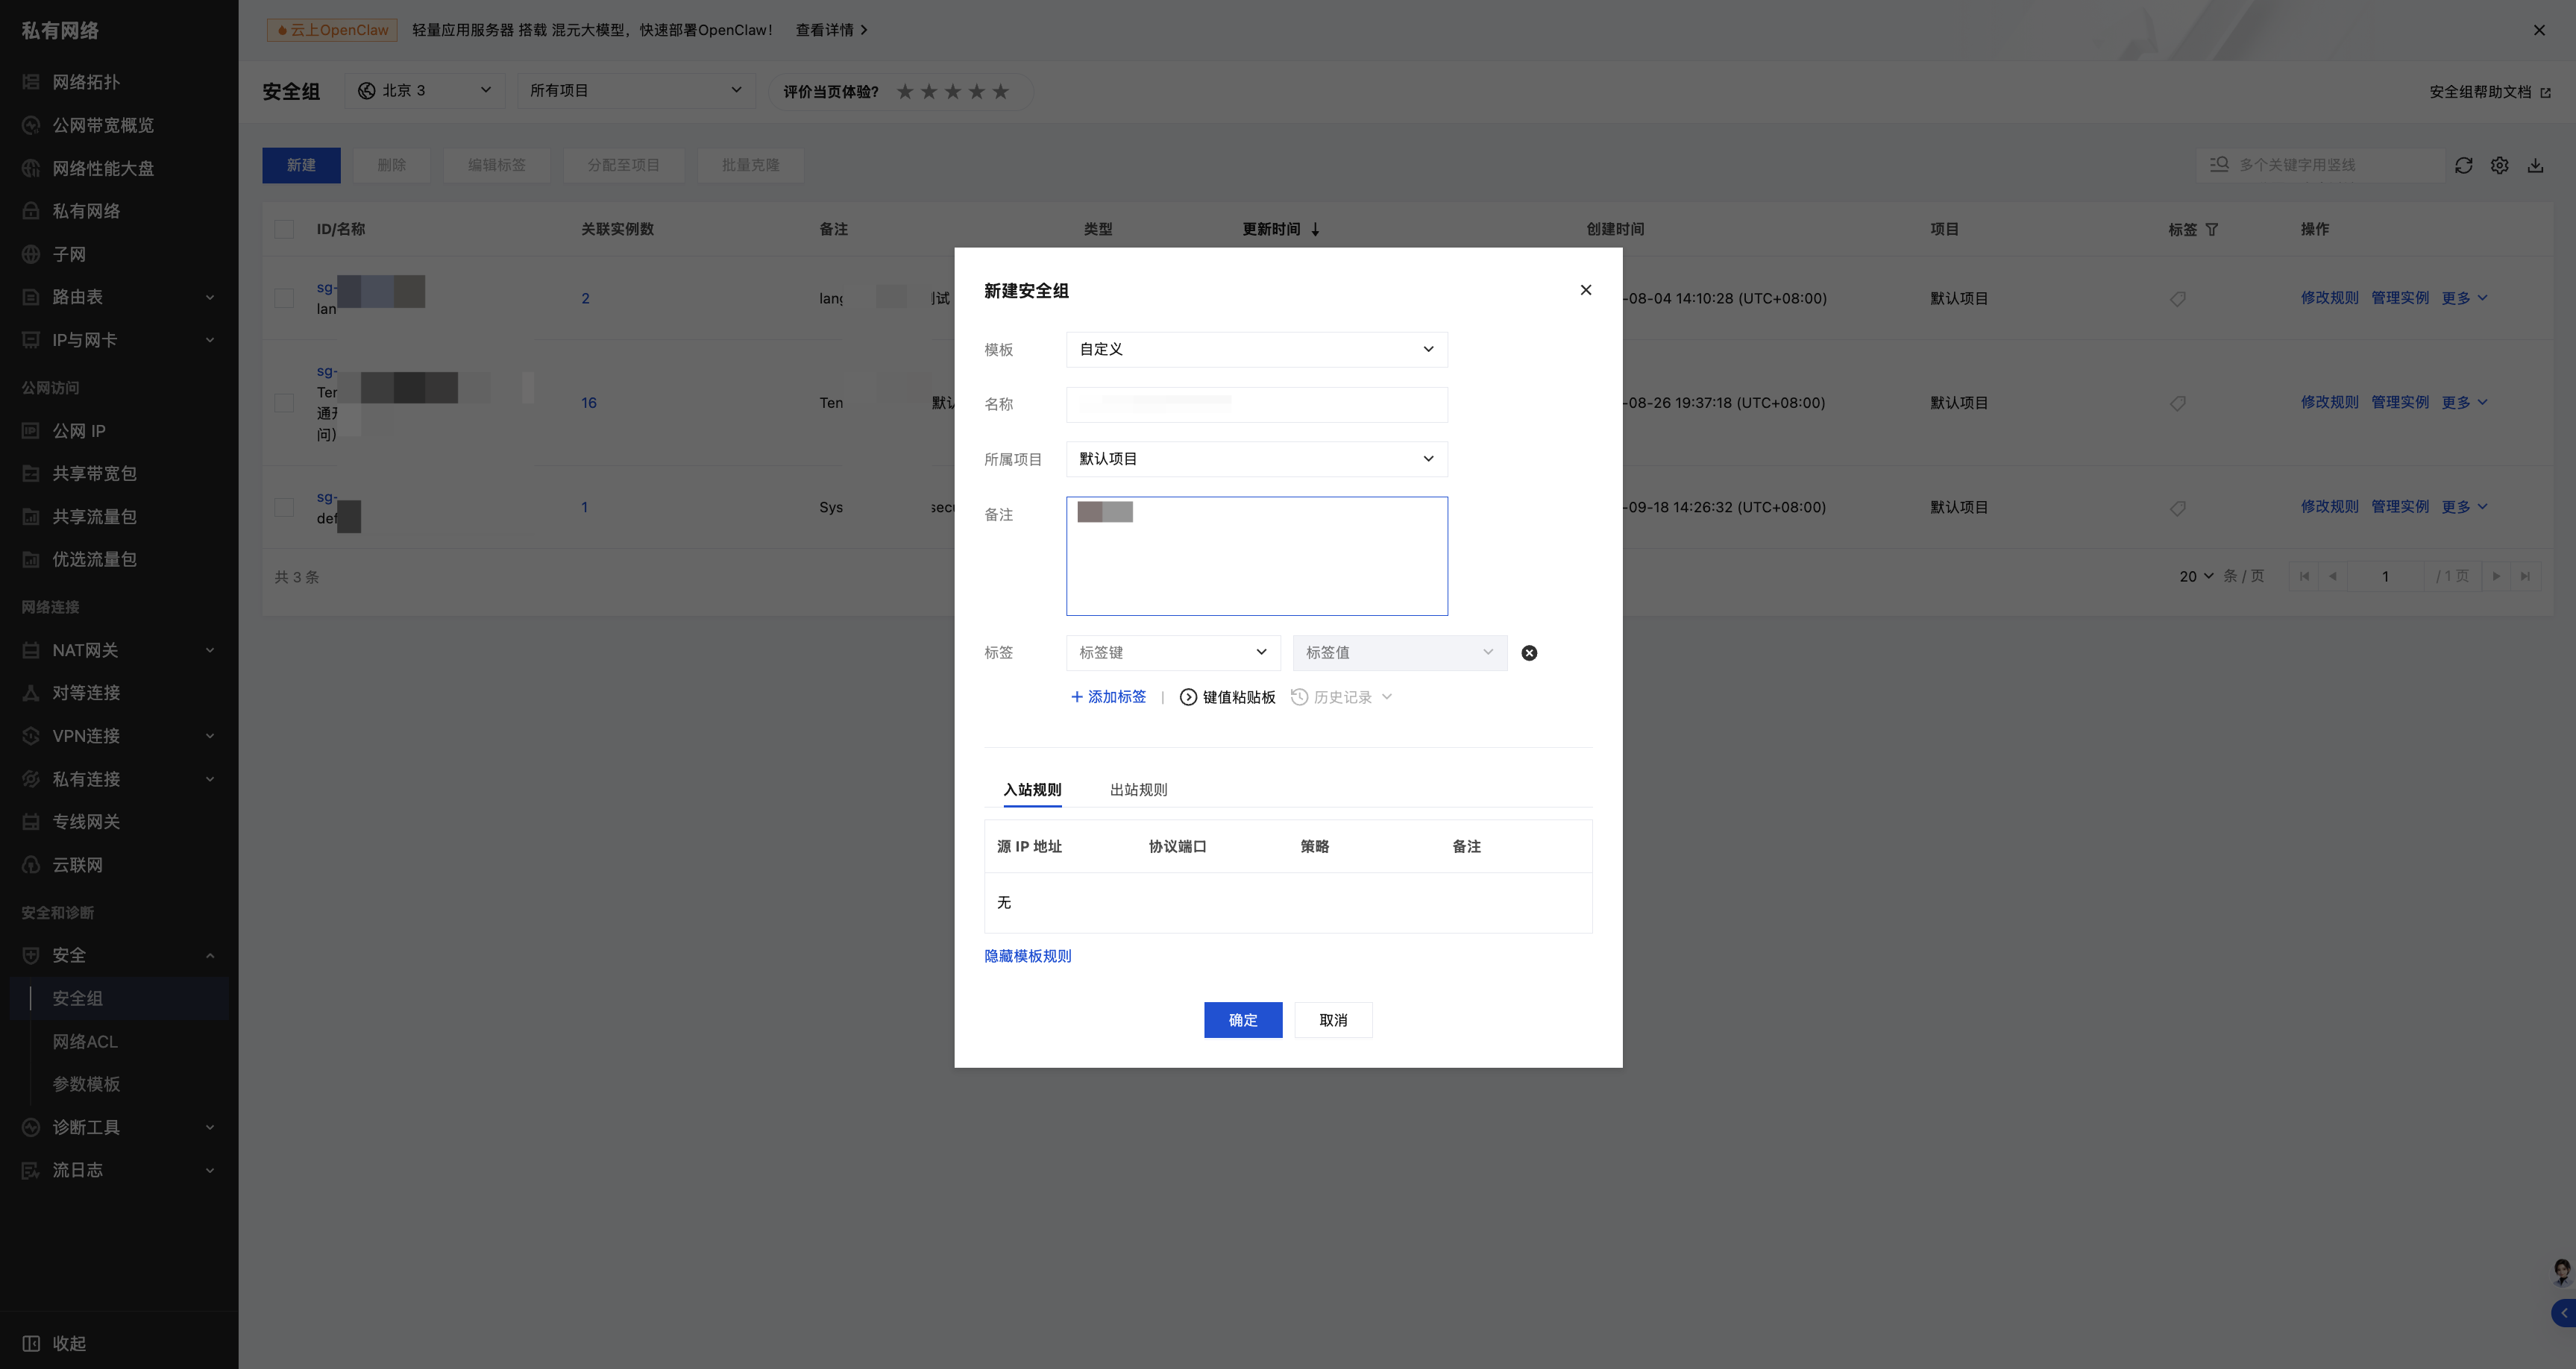Open 共享带宽包 sidebar item
The image size is (2576, 1369).
(94, 473)
